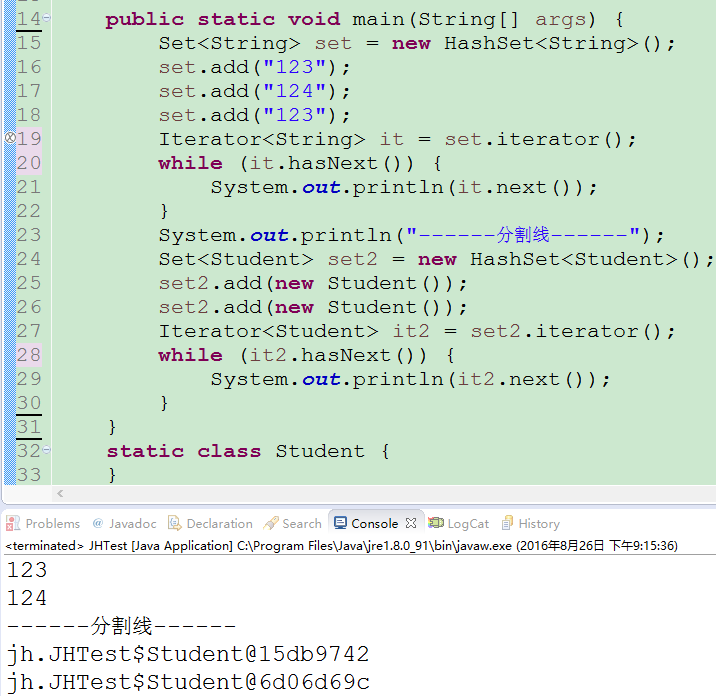This screenshot has height=696, width=716.
Task: Click line number 28 in the gutter
Action: click(29, 355)
